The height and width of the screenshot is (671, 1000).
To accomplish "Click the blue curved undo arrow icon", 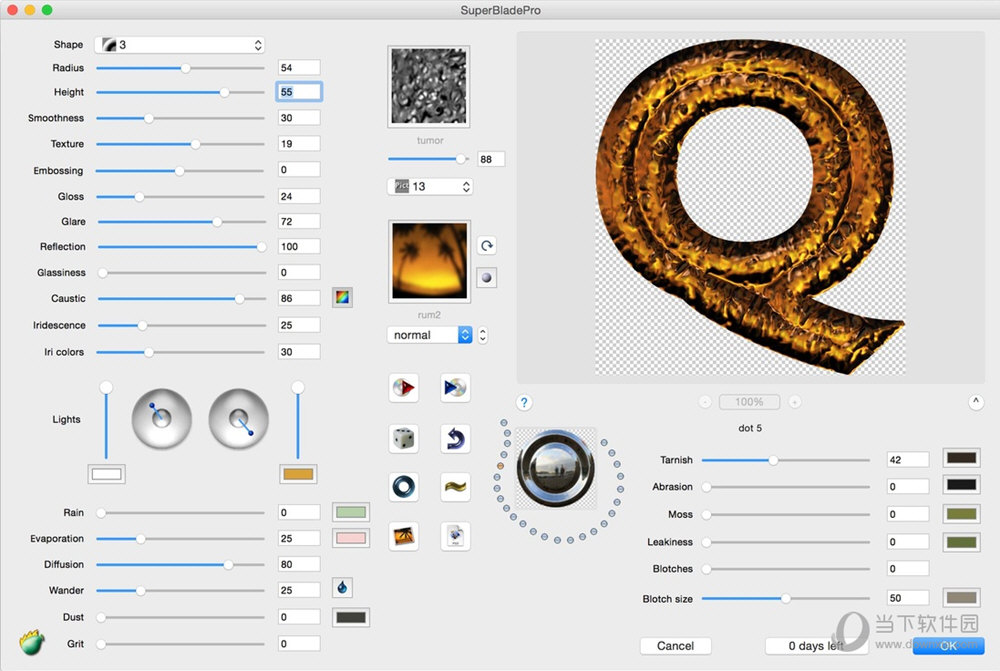I will [x=455, y=438].
